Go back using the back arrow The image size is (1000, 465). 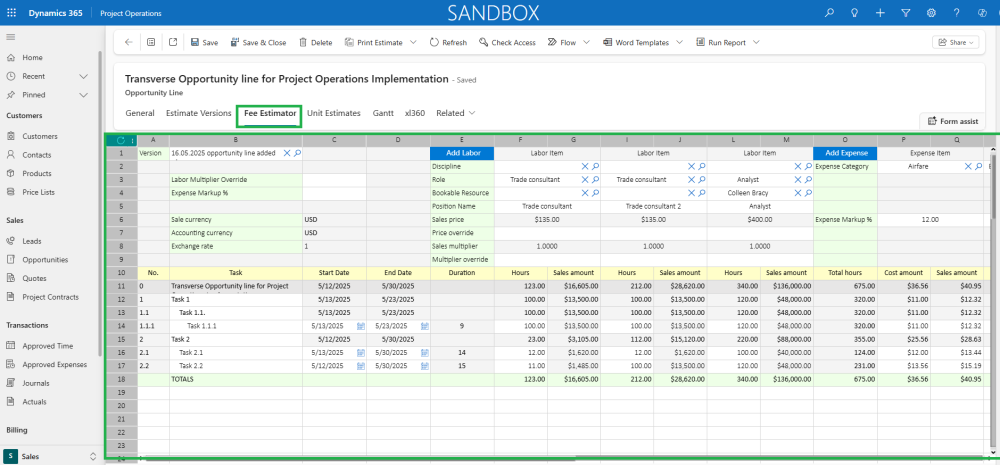click(x=128, y=43)
